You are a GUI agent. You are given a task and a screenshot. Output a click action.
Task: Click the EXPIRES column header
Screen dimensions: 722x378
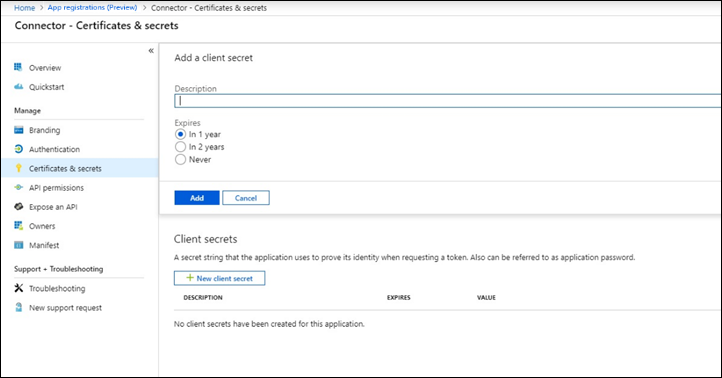pos(398,297)
